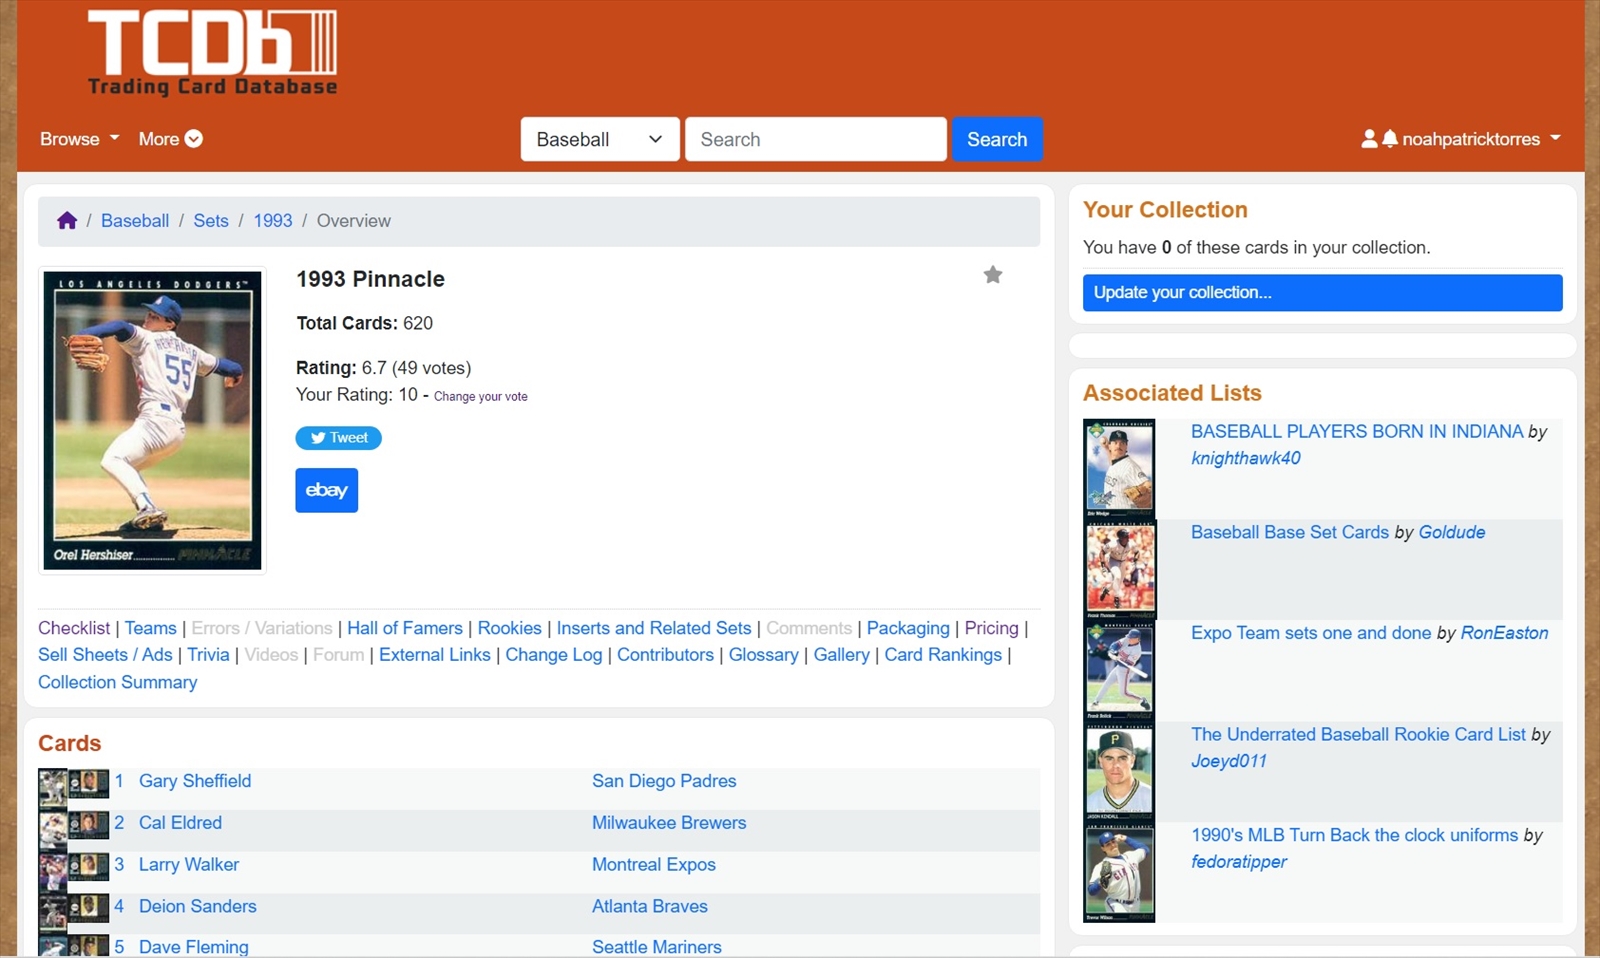Open the Gallery link
Image resolution: width=1600 pixels, height=958 pixels.
pyautogui.click(x=842, y=655)
